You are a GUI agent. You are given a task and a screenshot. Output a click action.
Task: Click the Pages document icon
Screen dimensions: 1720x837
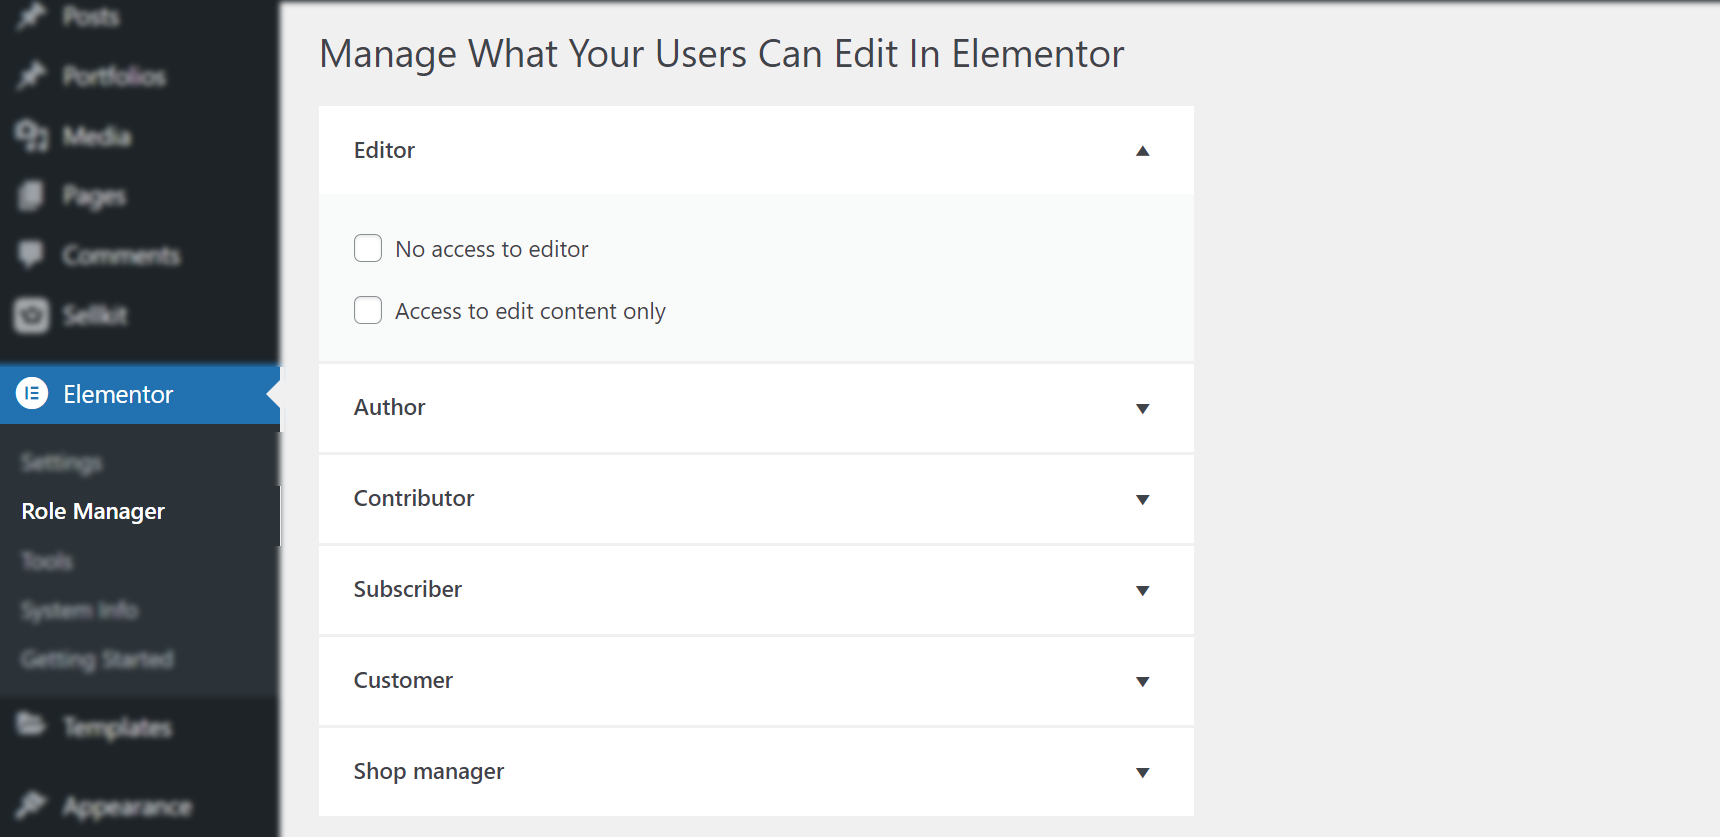click(x=32, y=195)
